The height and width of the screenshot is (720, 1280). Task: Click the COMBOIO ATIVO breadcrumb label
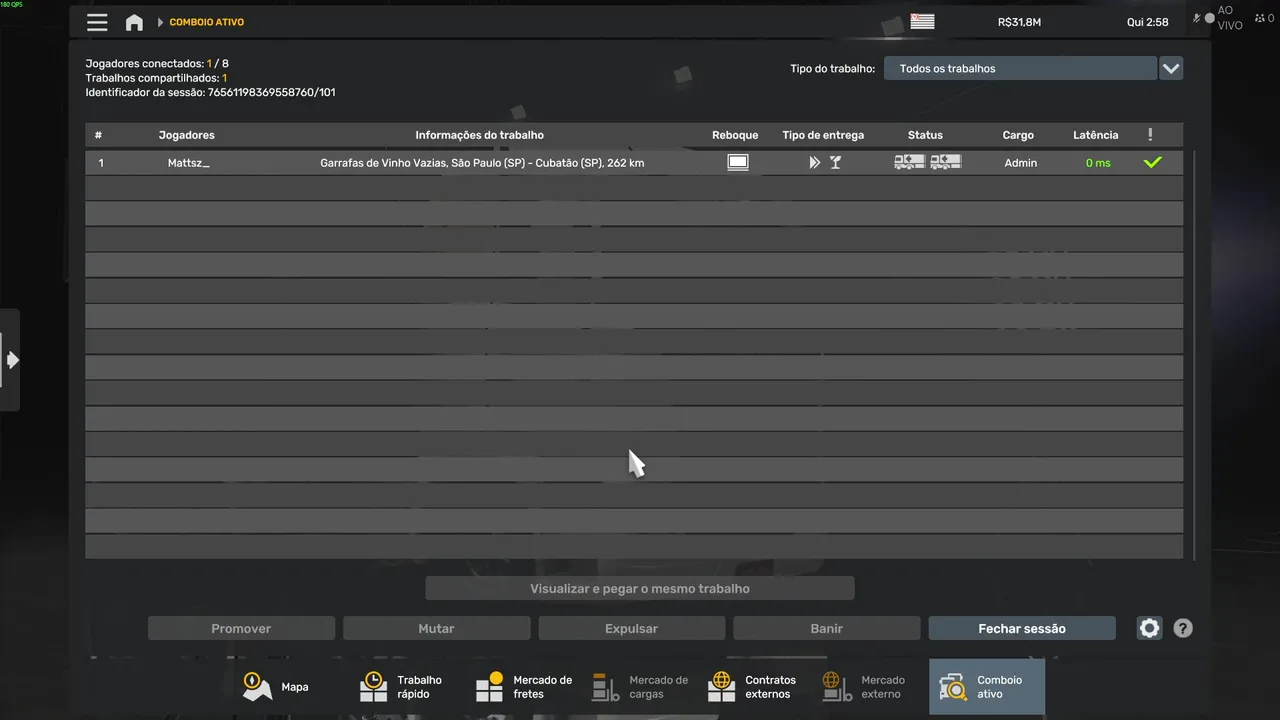(207, 22)
